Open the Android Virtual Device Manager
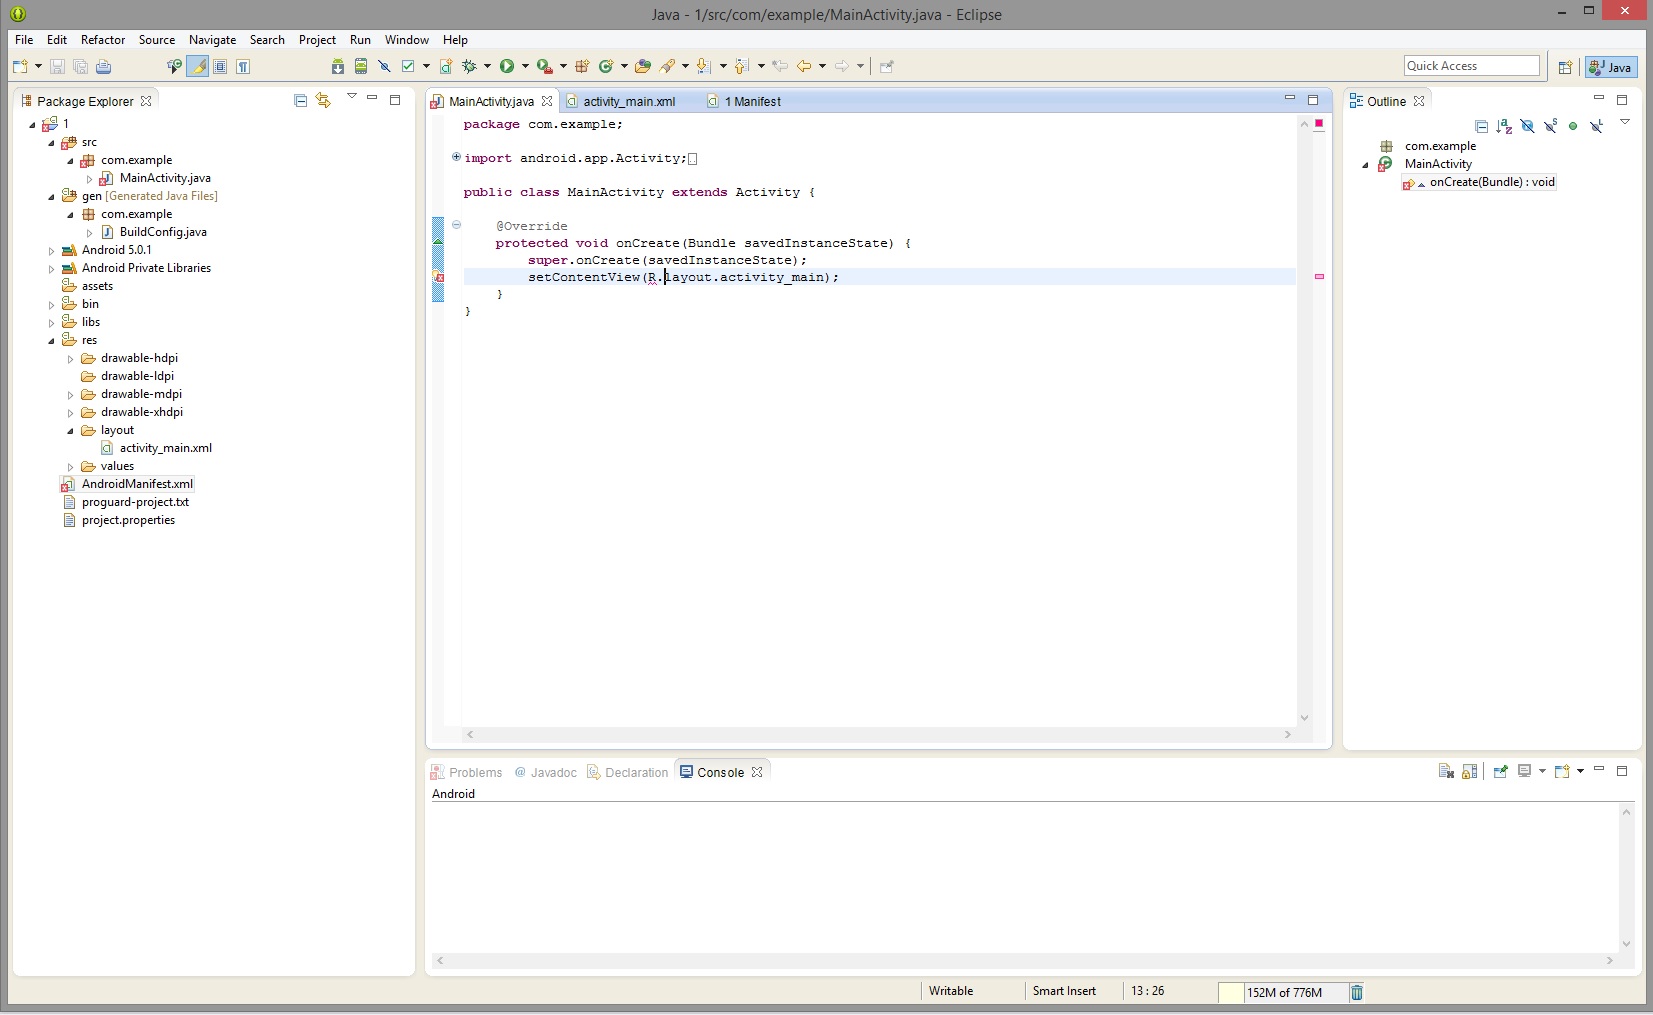 [361, 67]
